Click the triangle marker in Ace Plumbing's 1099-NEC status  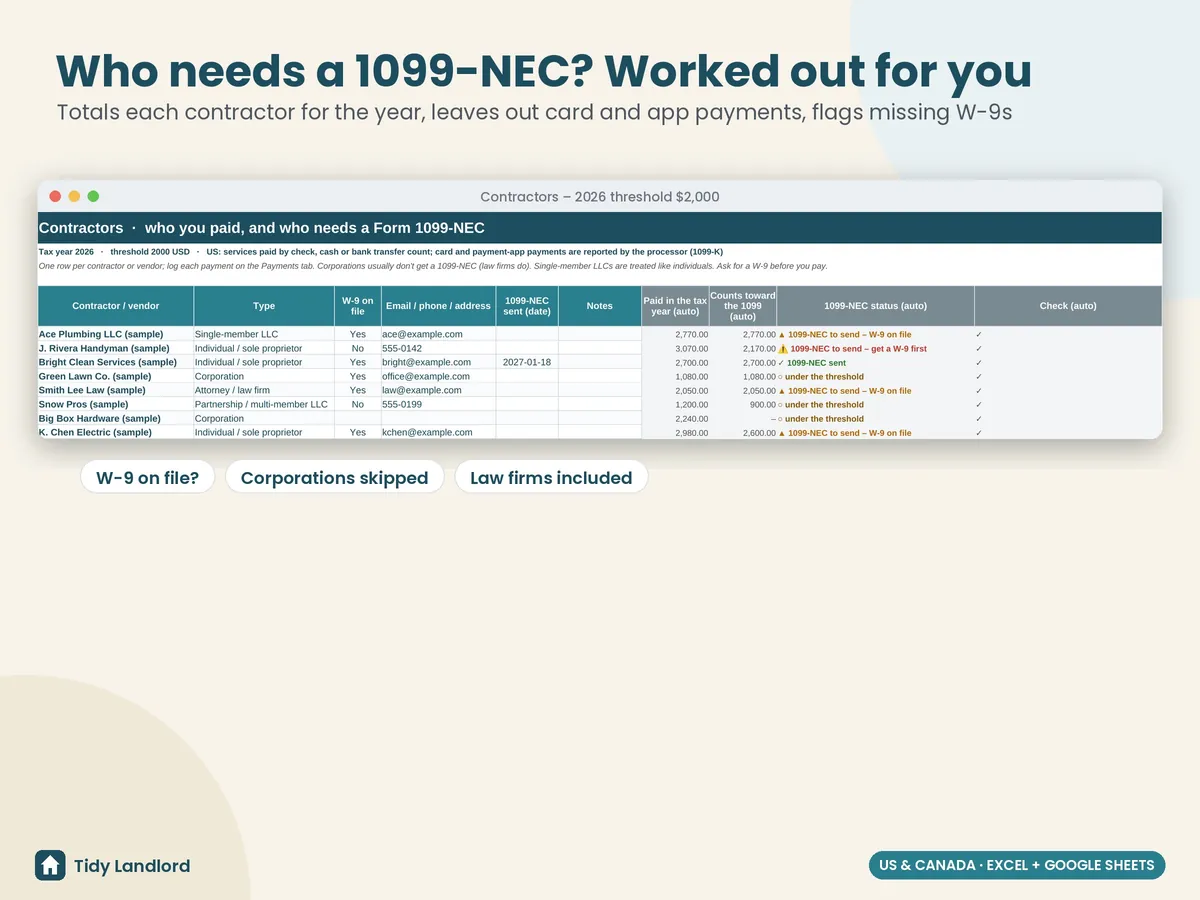point(781,335)
